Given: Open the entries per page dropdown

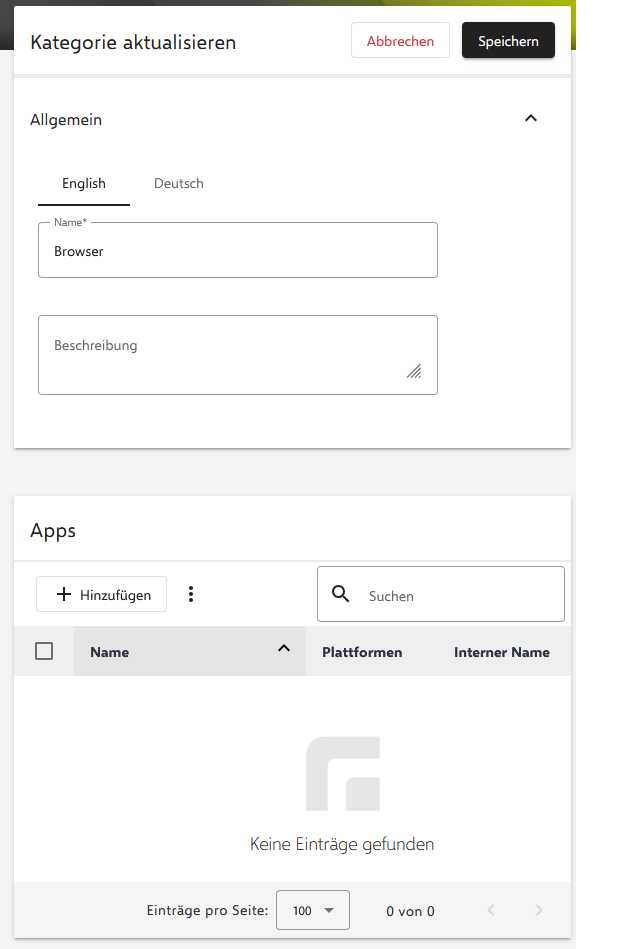Looking at the screenshot, I should click(312, 910).
